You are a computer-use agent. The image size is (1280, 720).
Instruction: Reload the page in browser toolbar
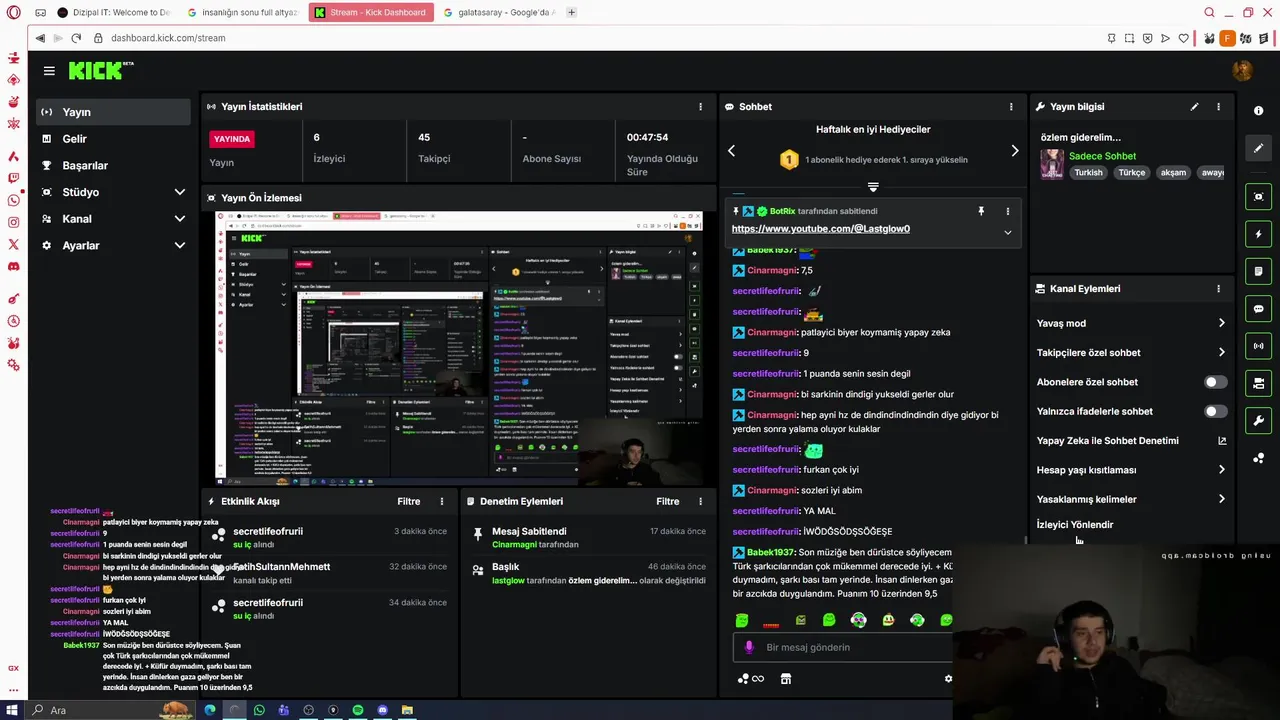[76, 38]
